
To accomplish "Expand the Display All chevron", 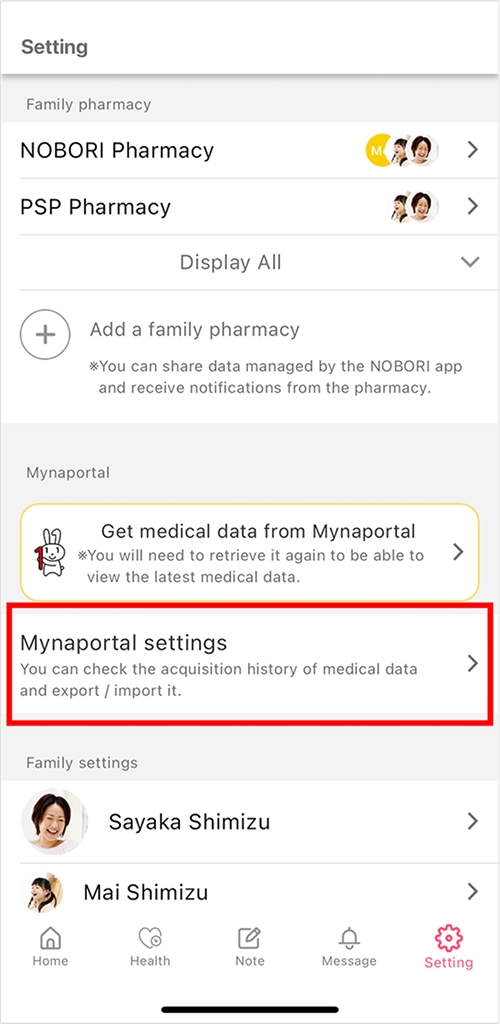I will (x=470, y=263).
